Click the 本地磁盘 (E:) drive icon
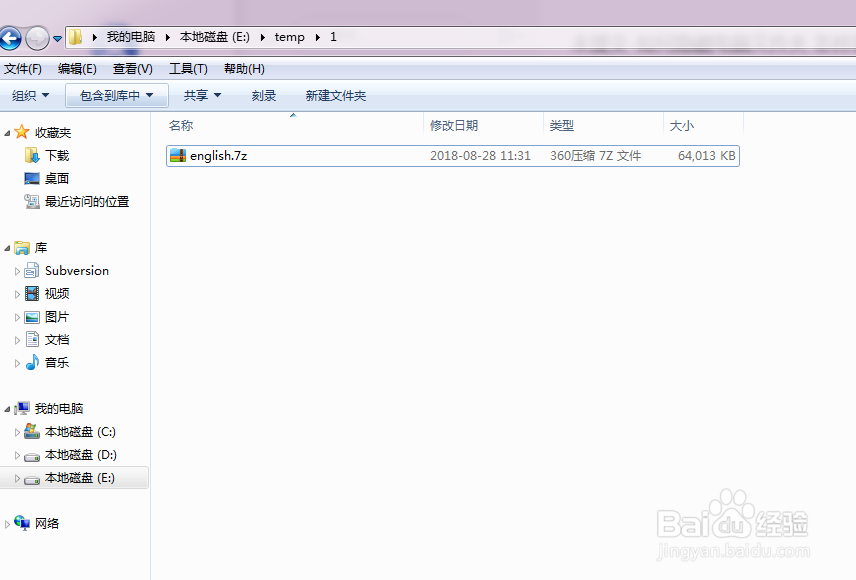Screen dimensions: 856x580 [x=32, y=479]
